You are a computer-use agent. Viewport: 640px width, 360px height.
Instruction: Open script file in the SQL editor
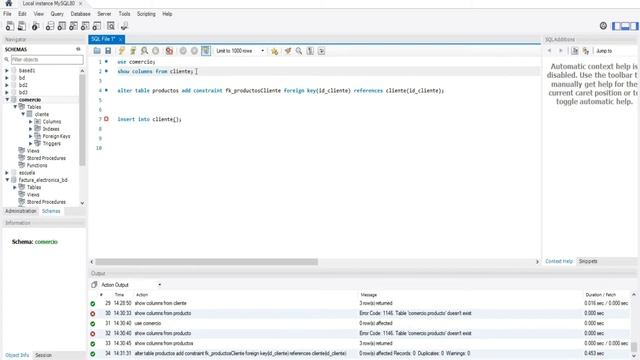[x=97, y=51]
